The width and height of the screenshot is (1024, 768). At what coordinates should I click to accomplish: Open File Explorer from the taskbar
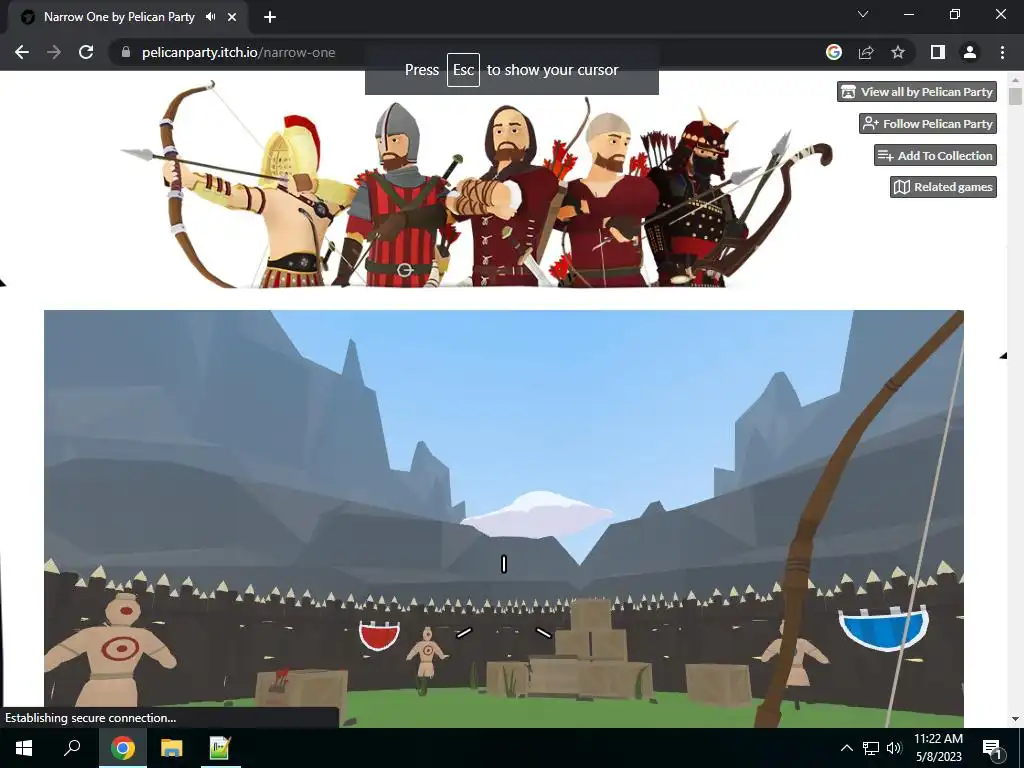(172, 748)
